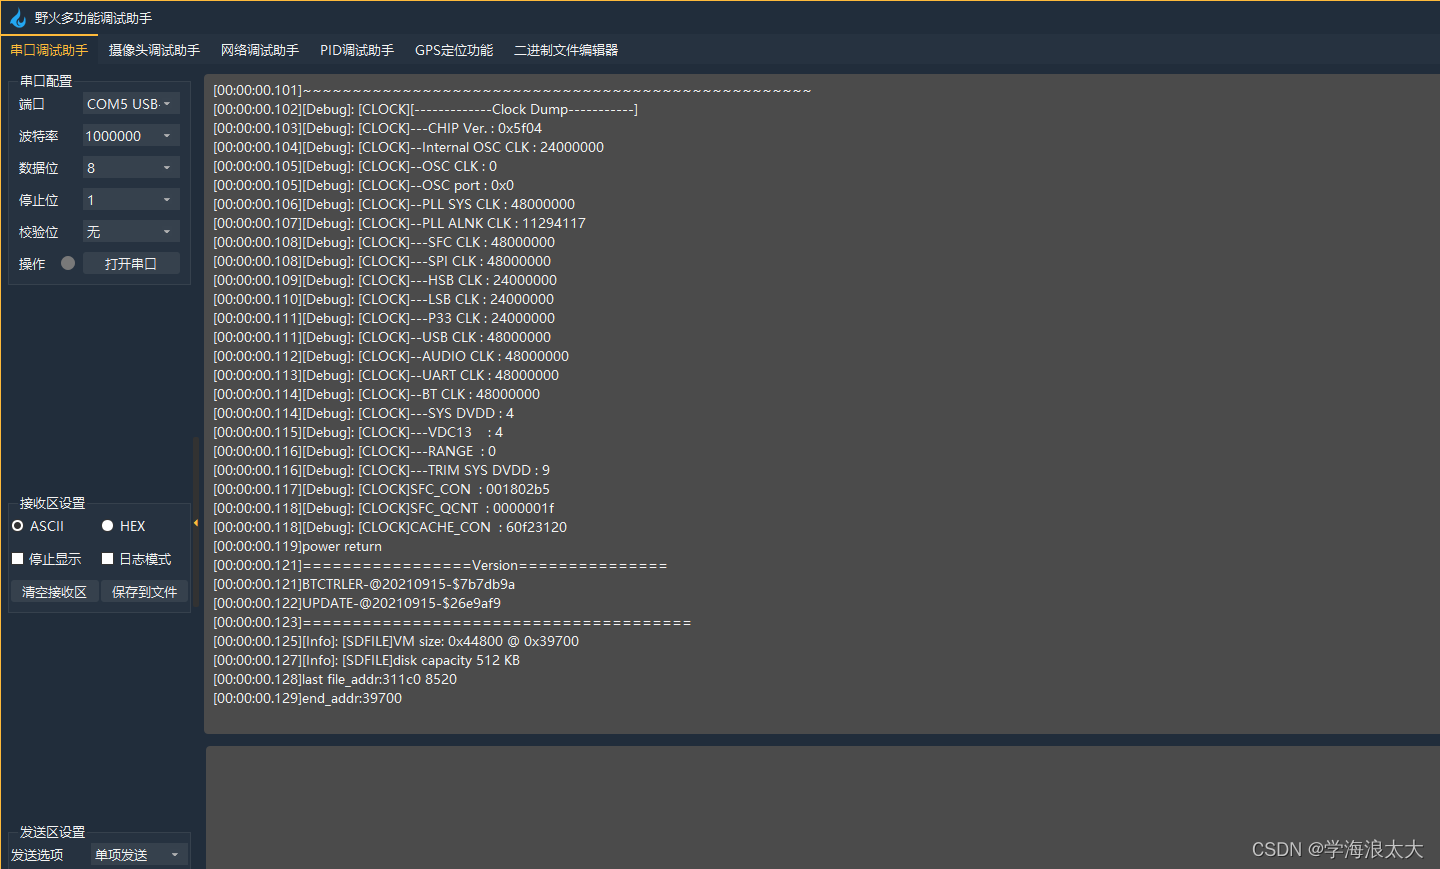This screenshot has height=869, width=1440.
Task: Switch to 串口调试助手 tab
Action: 49,50
